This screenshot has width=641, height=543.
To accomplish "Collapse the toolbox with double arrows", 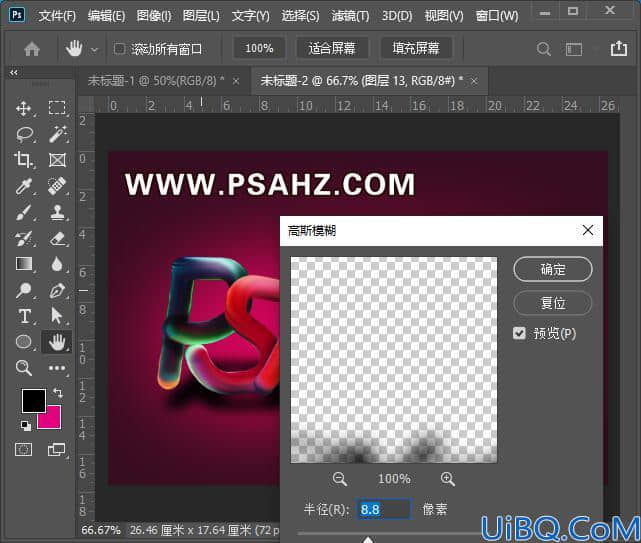I will [x=14, y=72].
